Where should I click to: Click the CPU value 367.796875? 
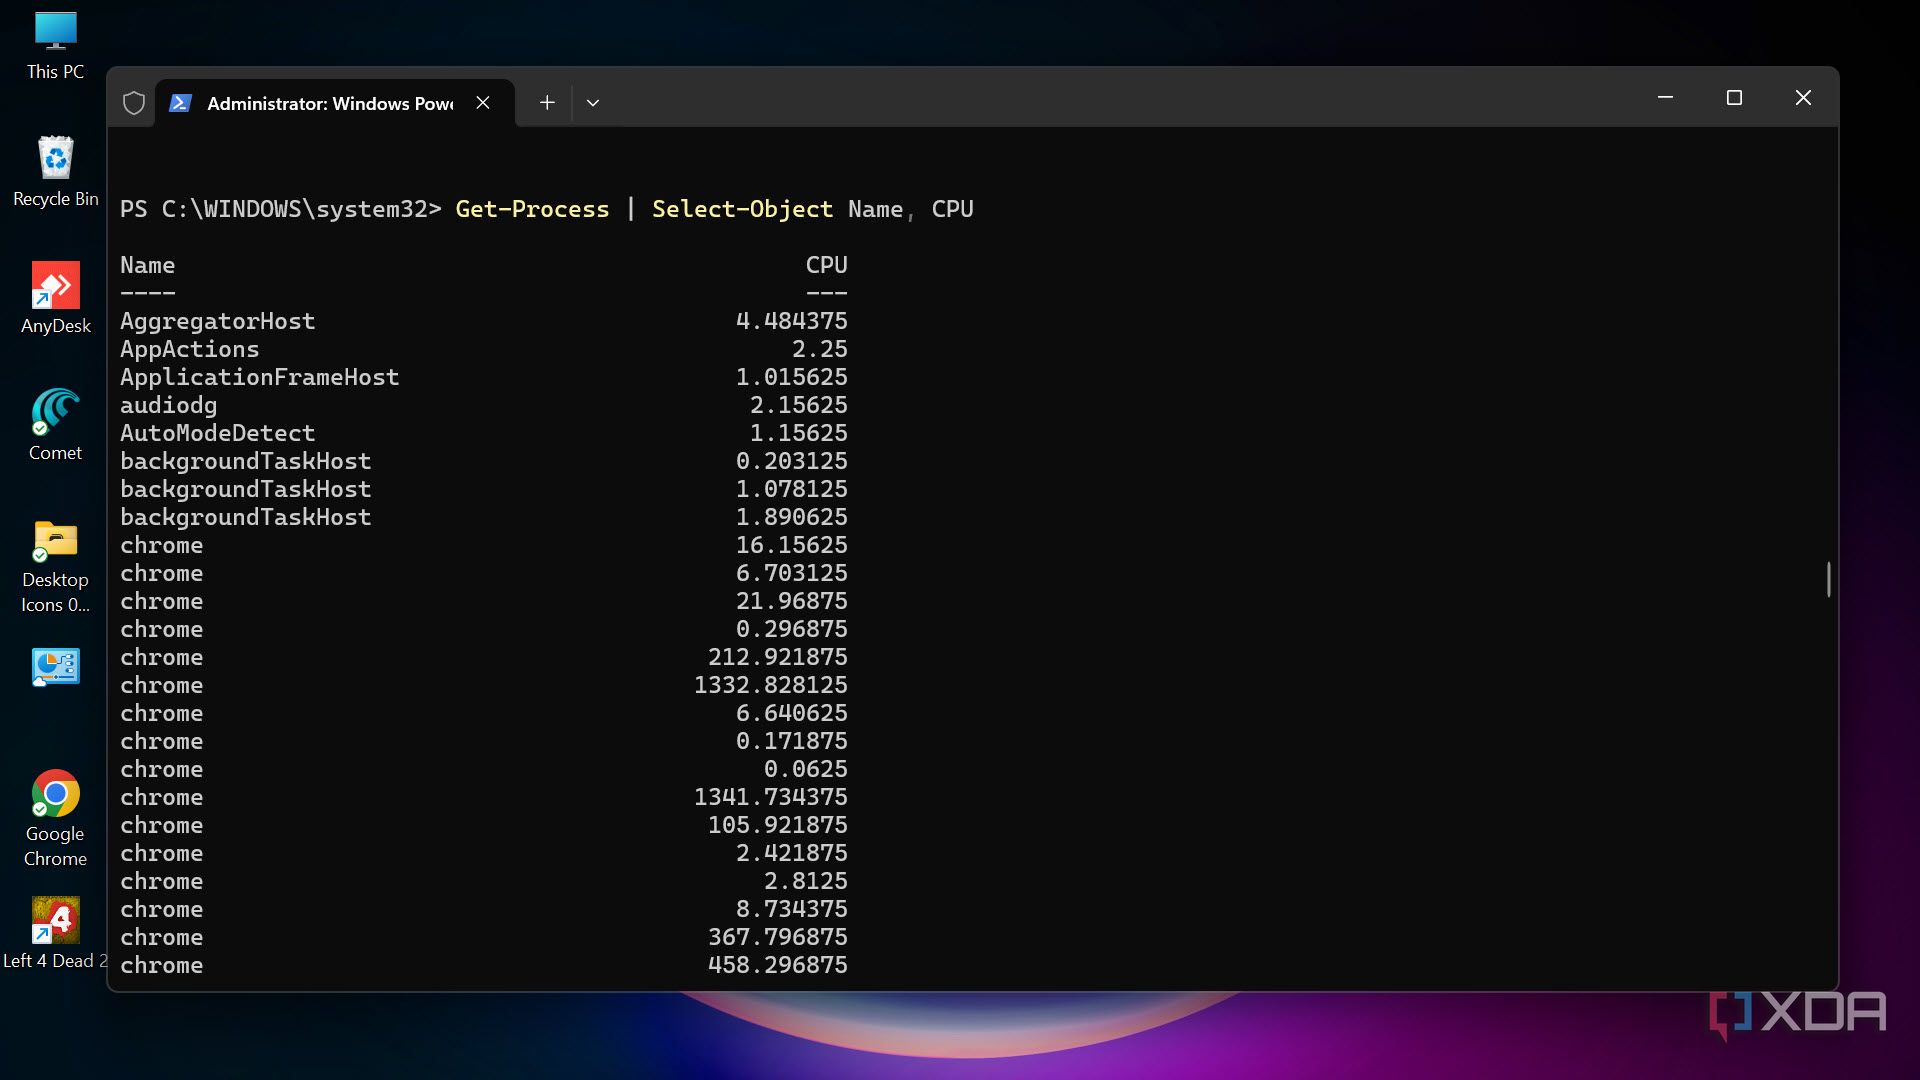pyautogui.click(x=777, y=937)
